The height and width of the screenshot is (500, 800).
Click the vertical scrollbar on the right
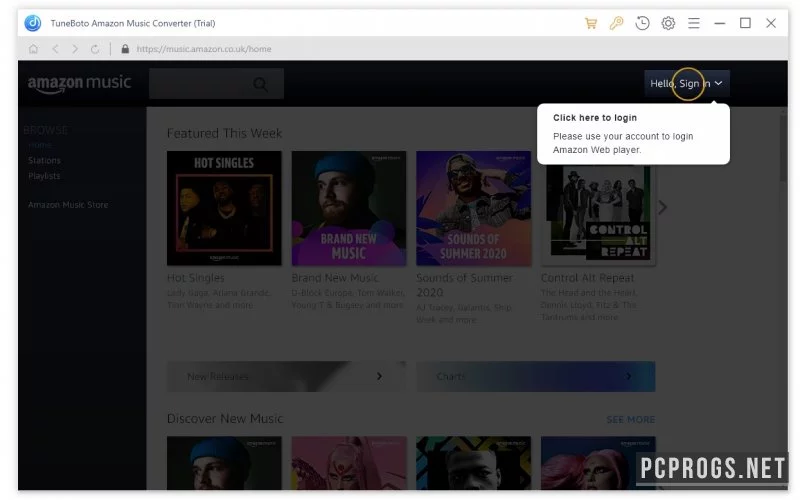click(783, 148)
